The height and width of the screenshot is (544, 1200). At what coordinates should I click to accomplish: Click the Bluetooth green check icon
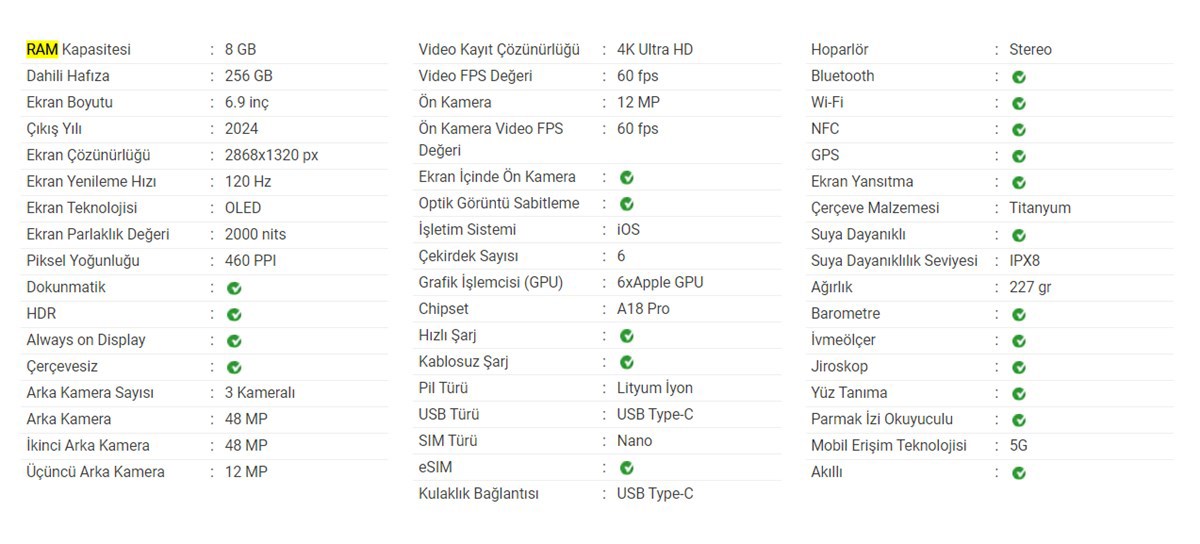click(1019, 77)
